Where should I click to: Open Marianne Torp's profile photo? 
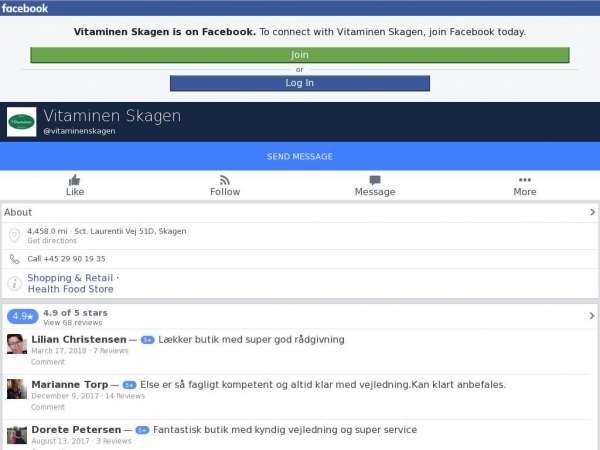tap(17, 389)
